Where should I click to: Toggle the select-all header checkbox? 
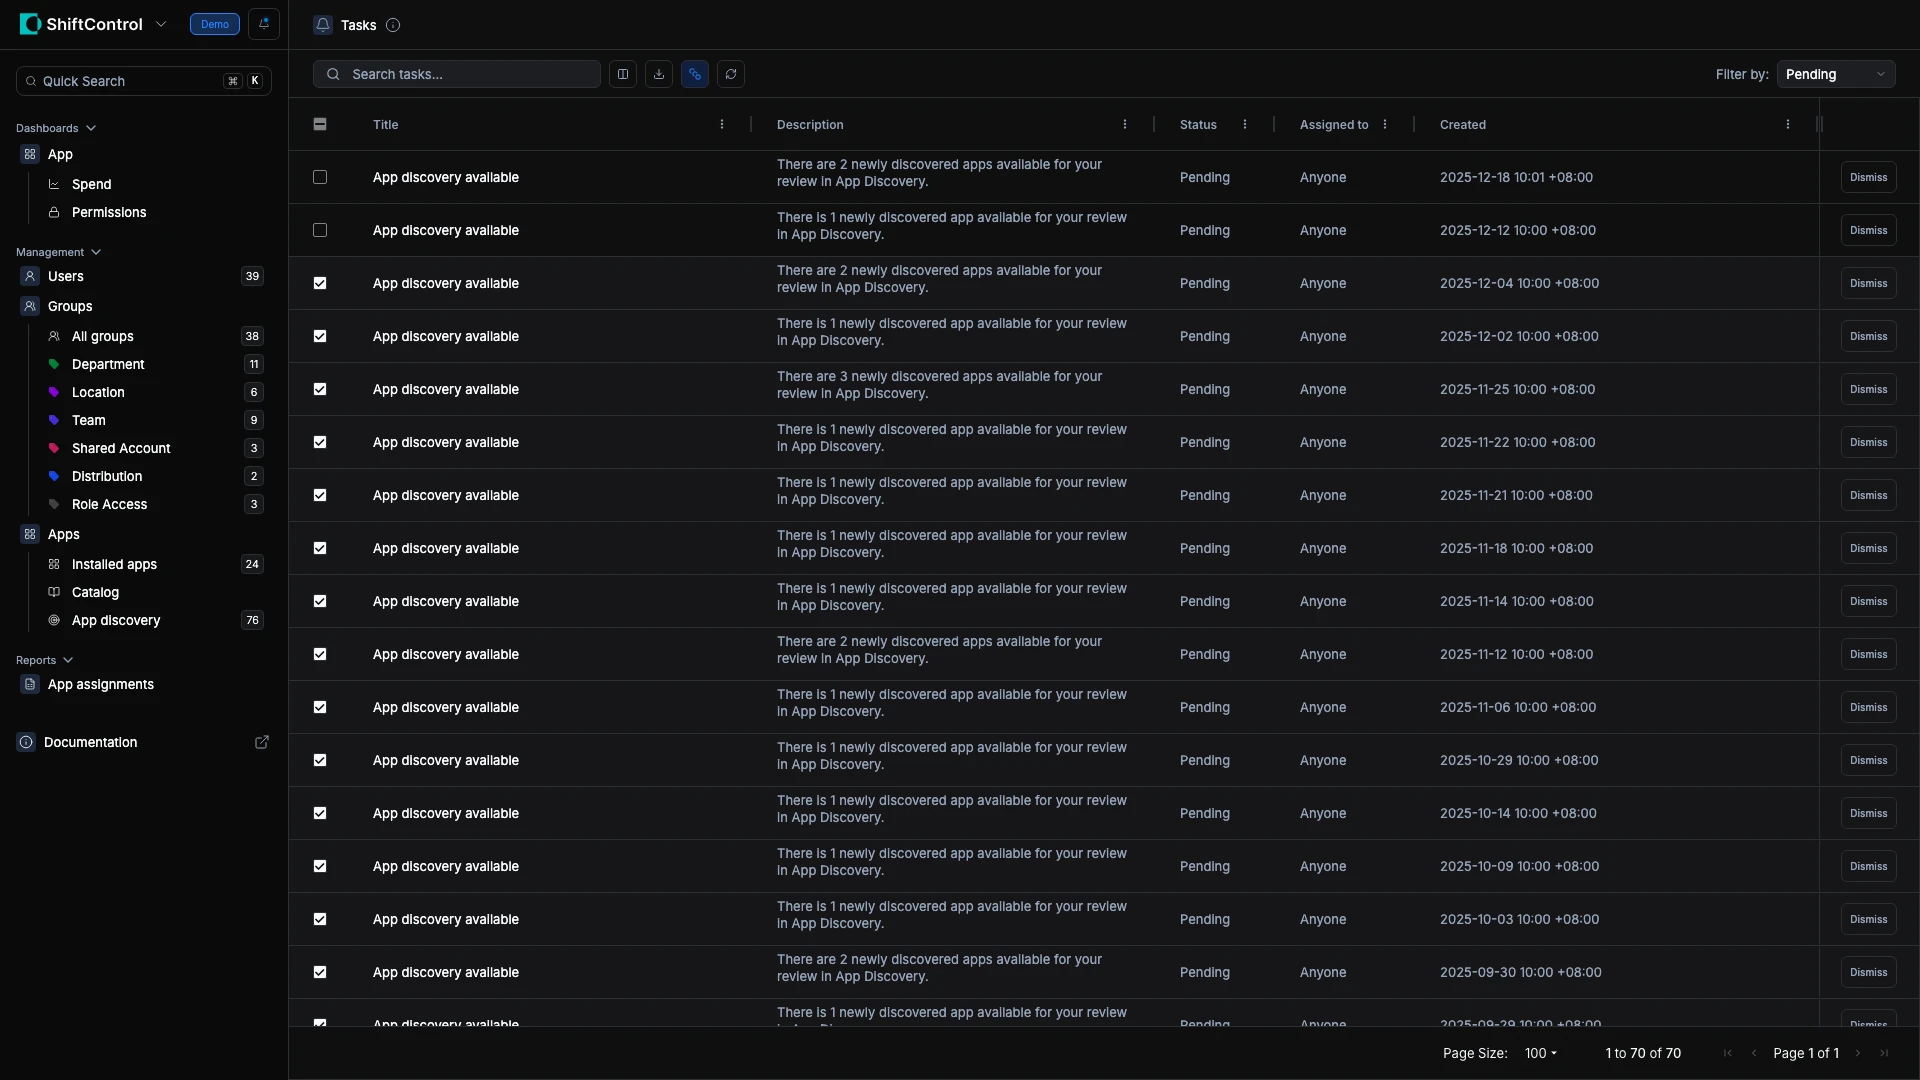click(x=320, y=125)
